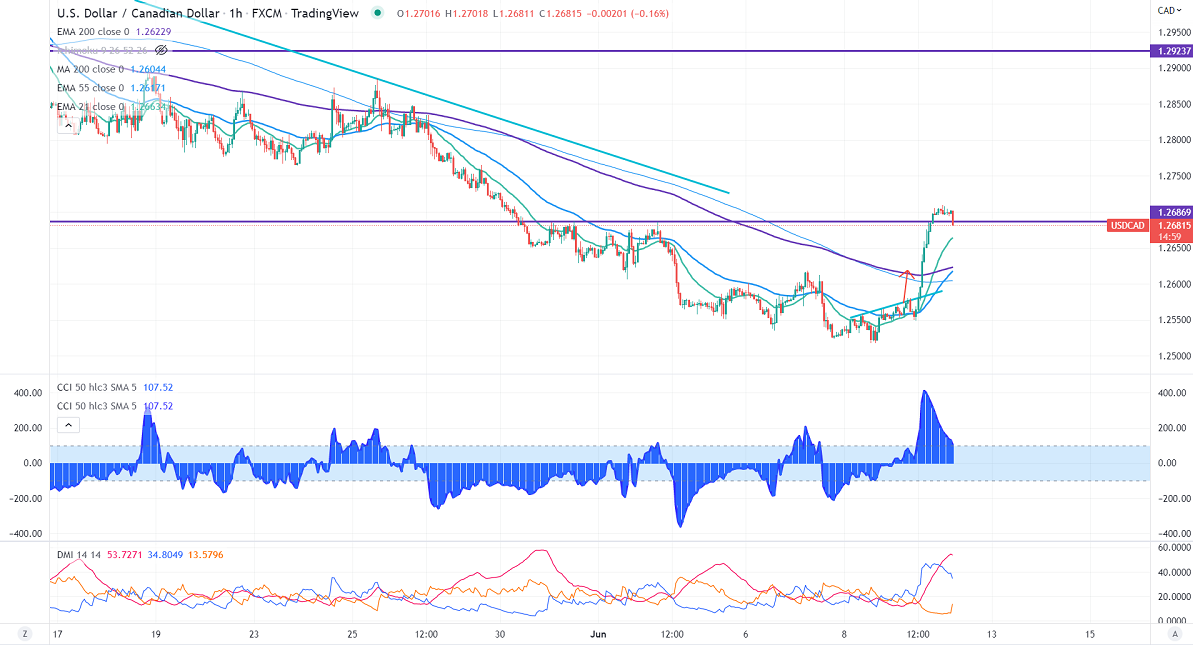Click the 1.25000 price scale label

coord(1173,356)
